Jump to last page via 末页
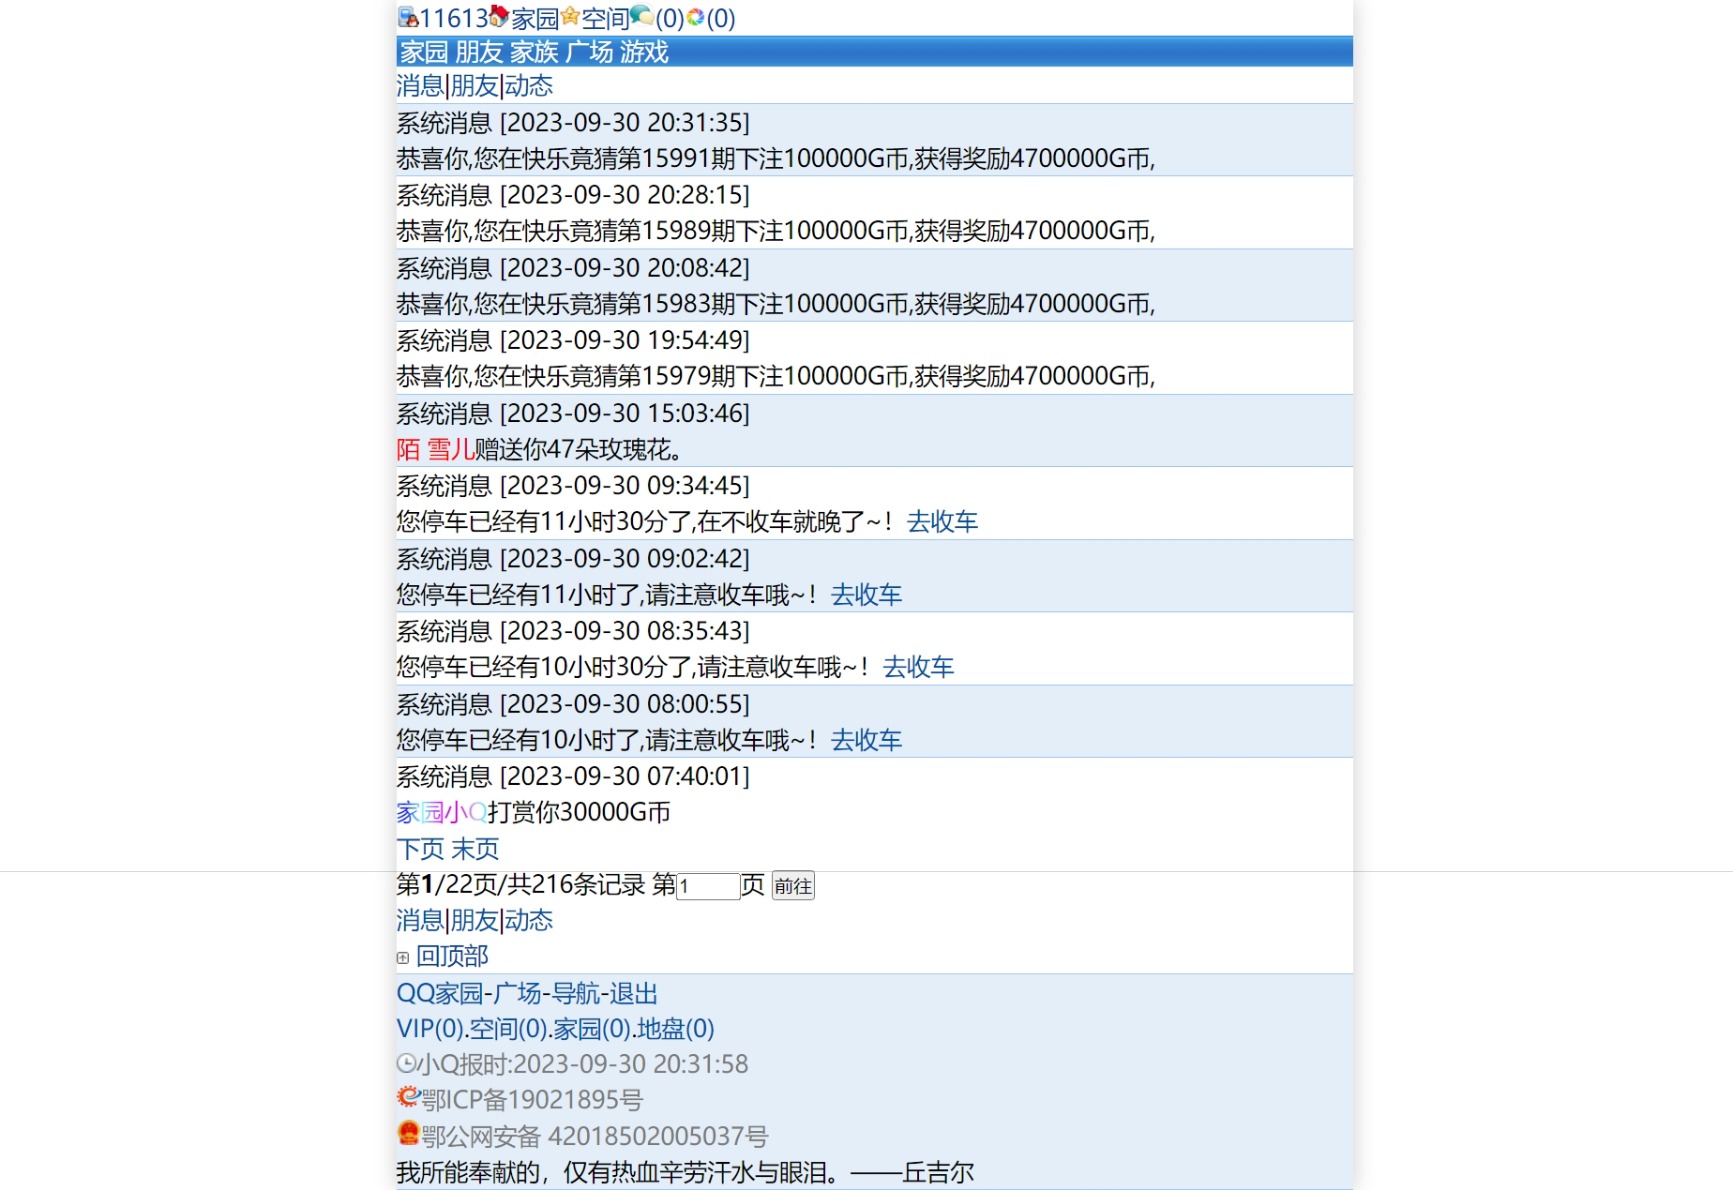 [477, 849]
